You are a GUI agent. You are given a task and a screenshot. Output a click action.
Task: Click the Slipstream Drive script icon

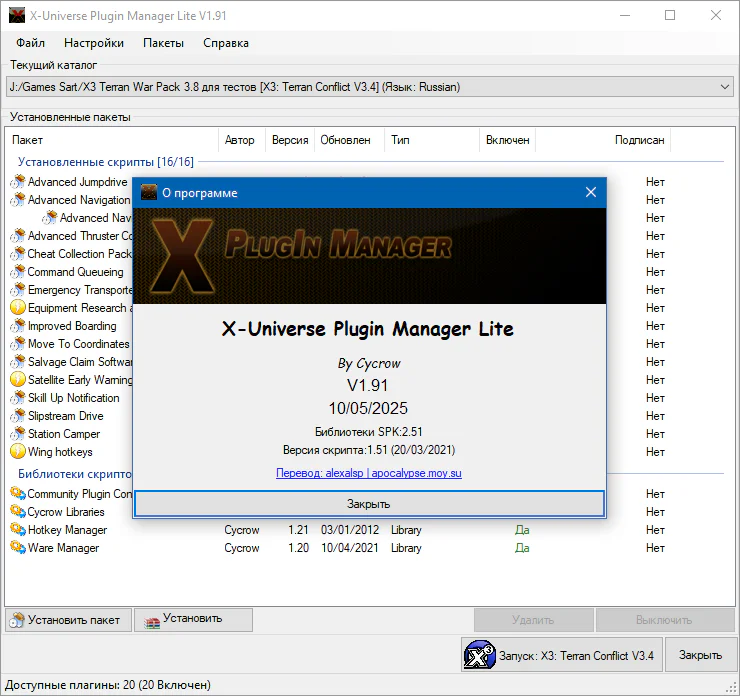(x=17, y=416)
